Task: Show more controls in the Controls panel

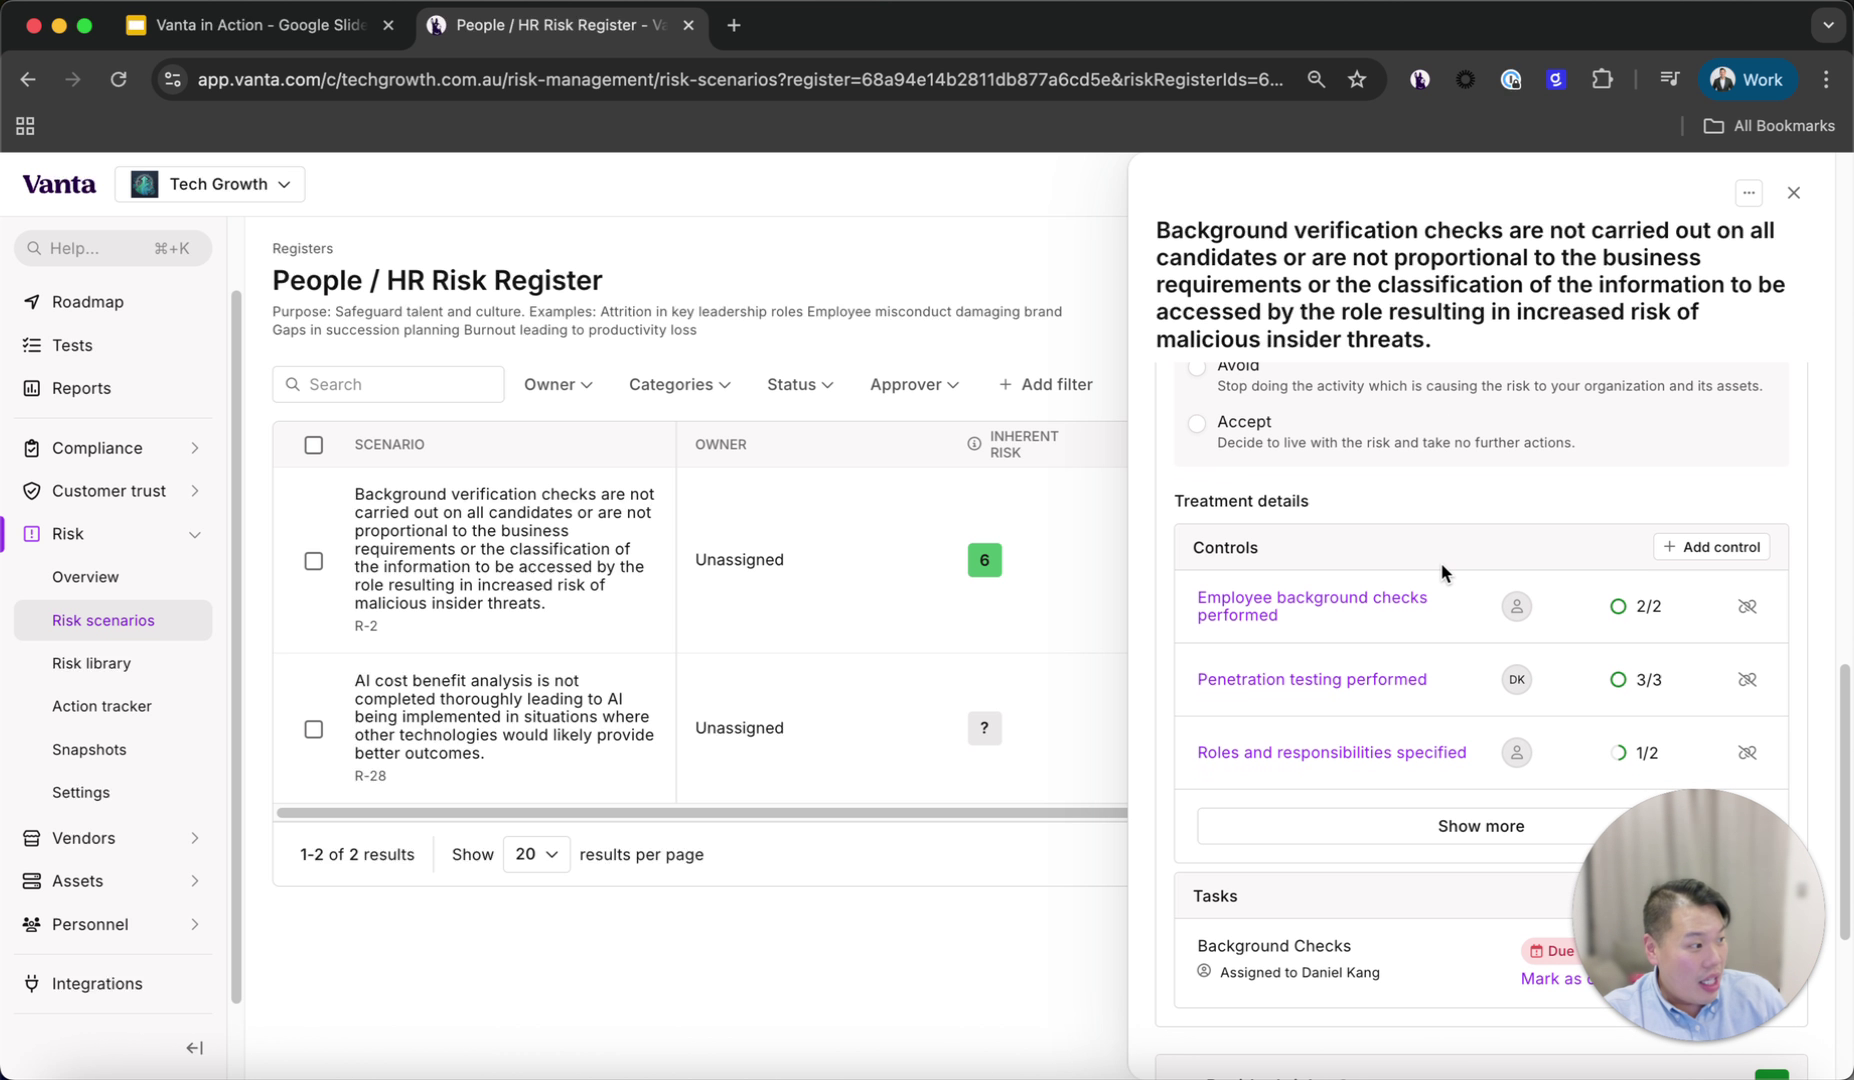Action: tap(1481, 826)
